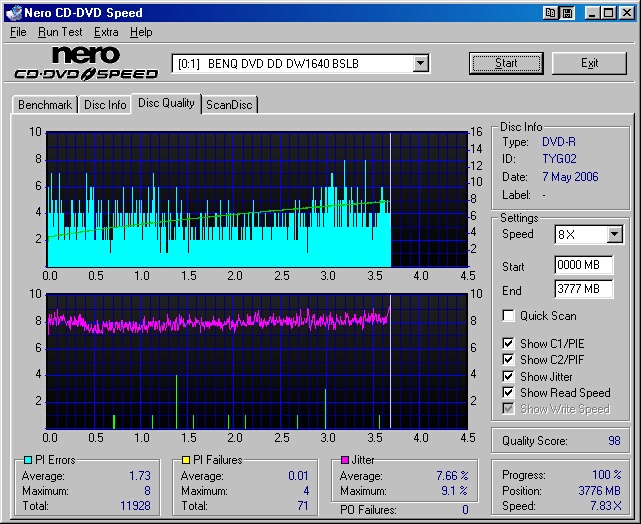
Task: Click the Jitter maximum 9.1 % value
Action: pos(454,490)
